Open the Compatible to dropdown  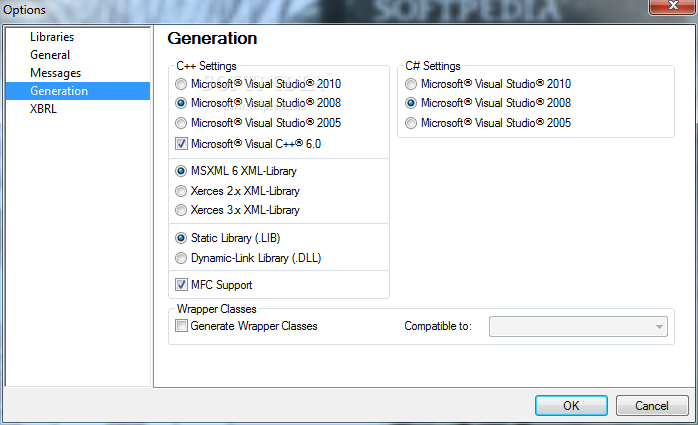point(578,327)
